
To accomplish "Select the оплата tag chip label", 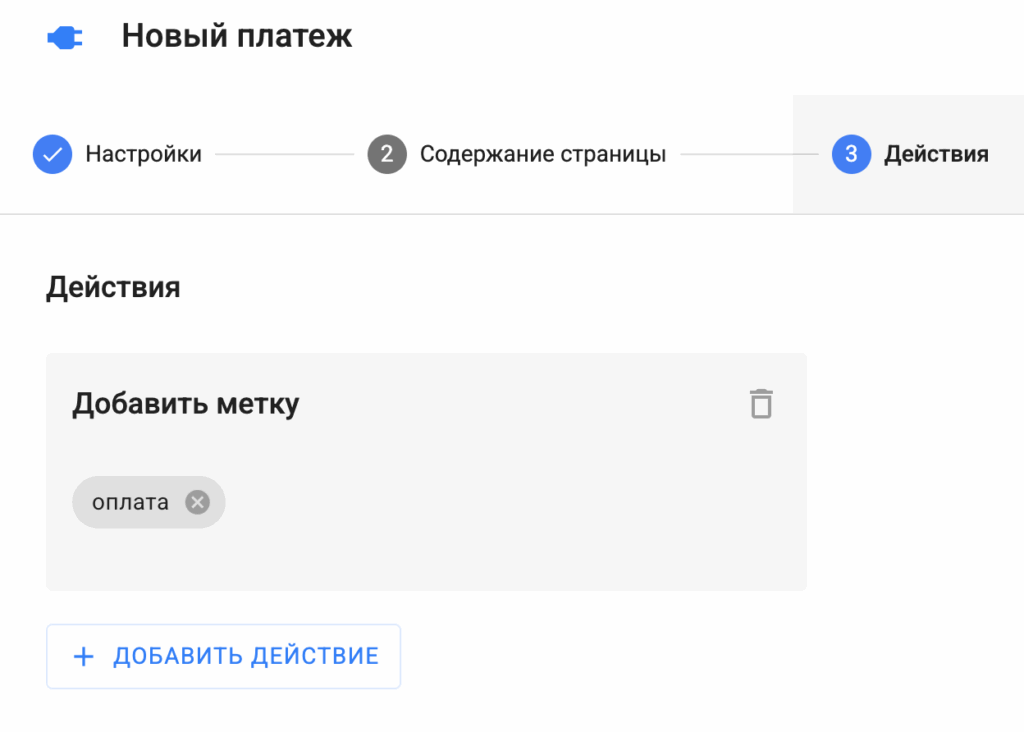I will pos(130,502).
